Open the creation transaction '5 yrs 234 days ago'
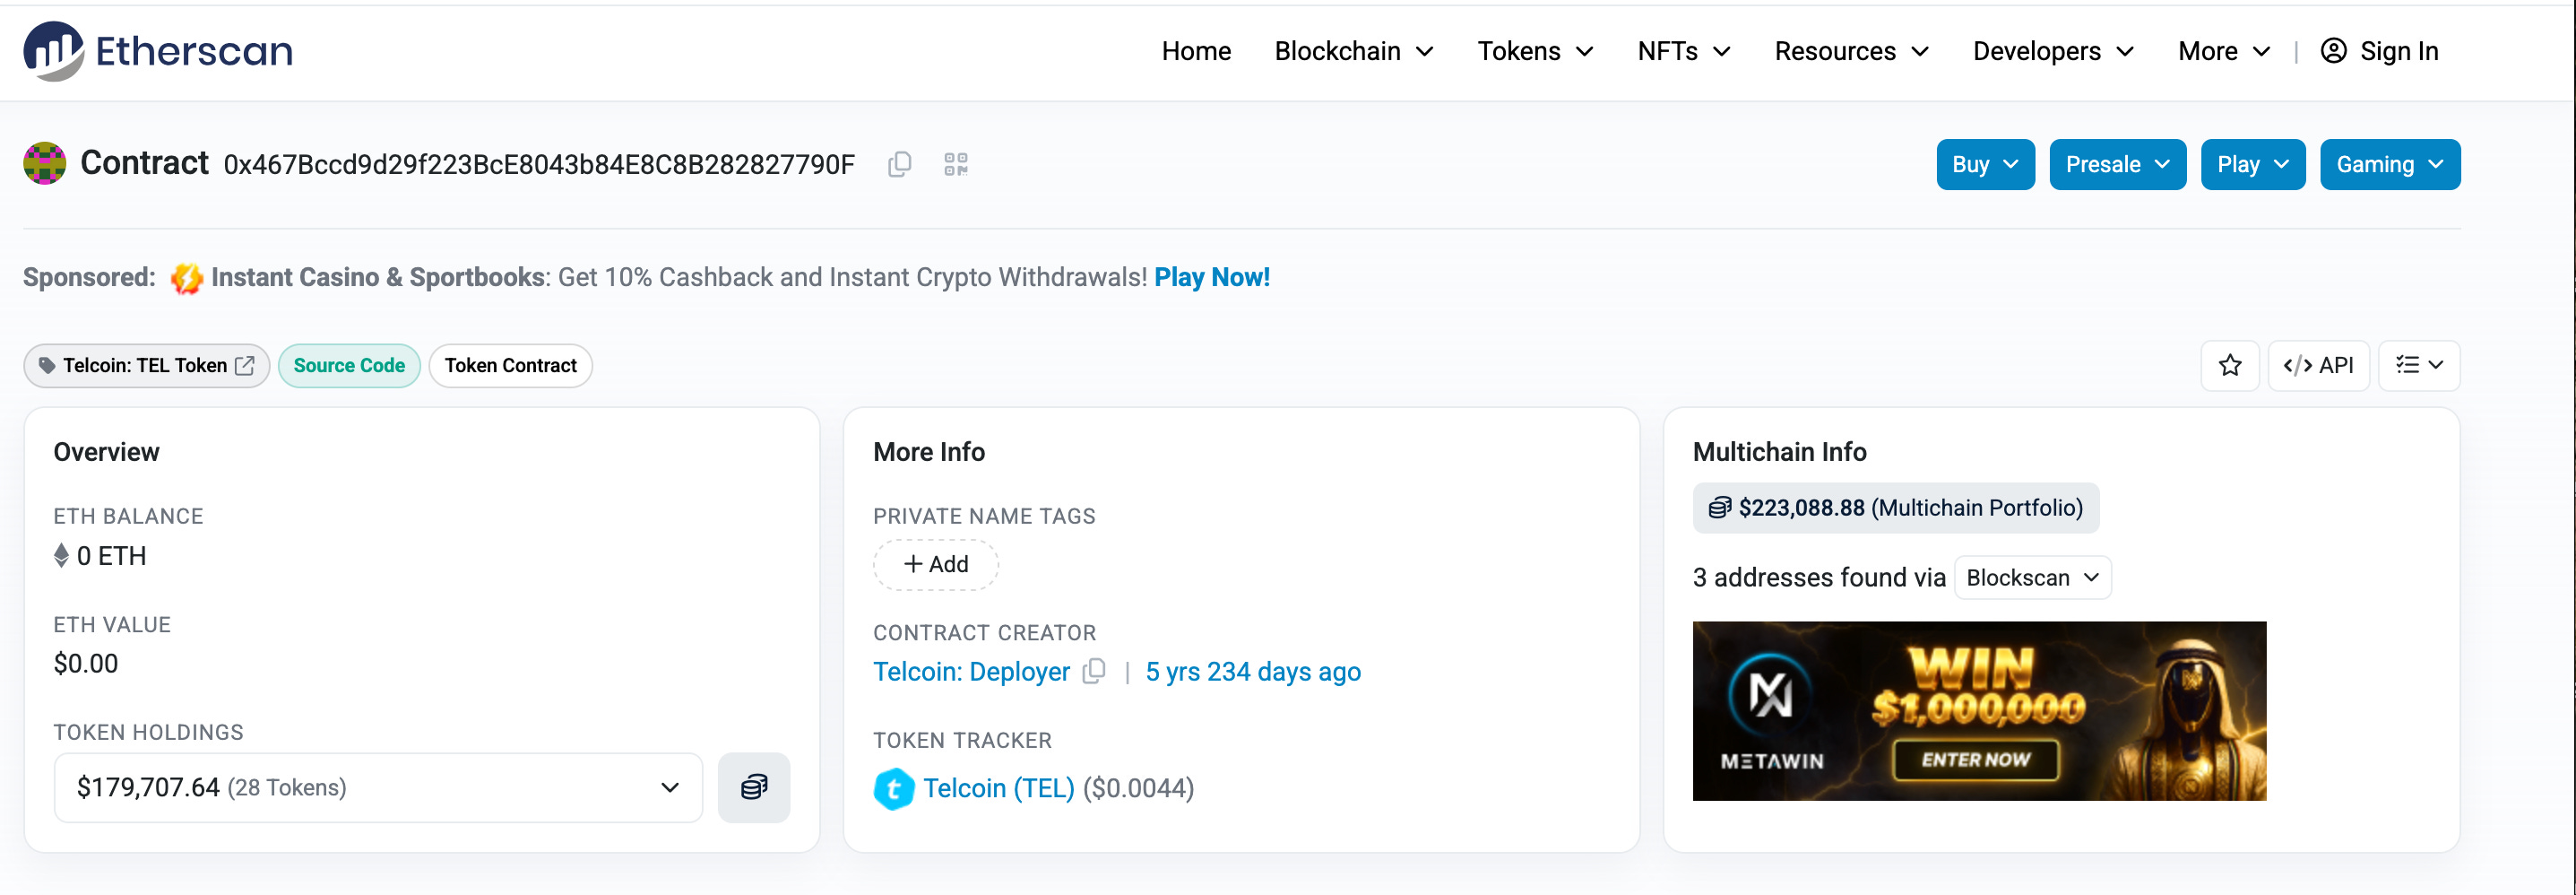2576x895 pixels. click(x=1252, y=671)
